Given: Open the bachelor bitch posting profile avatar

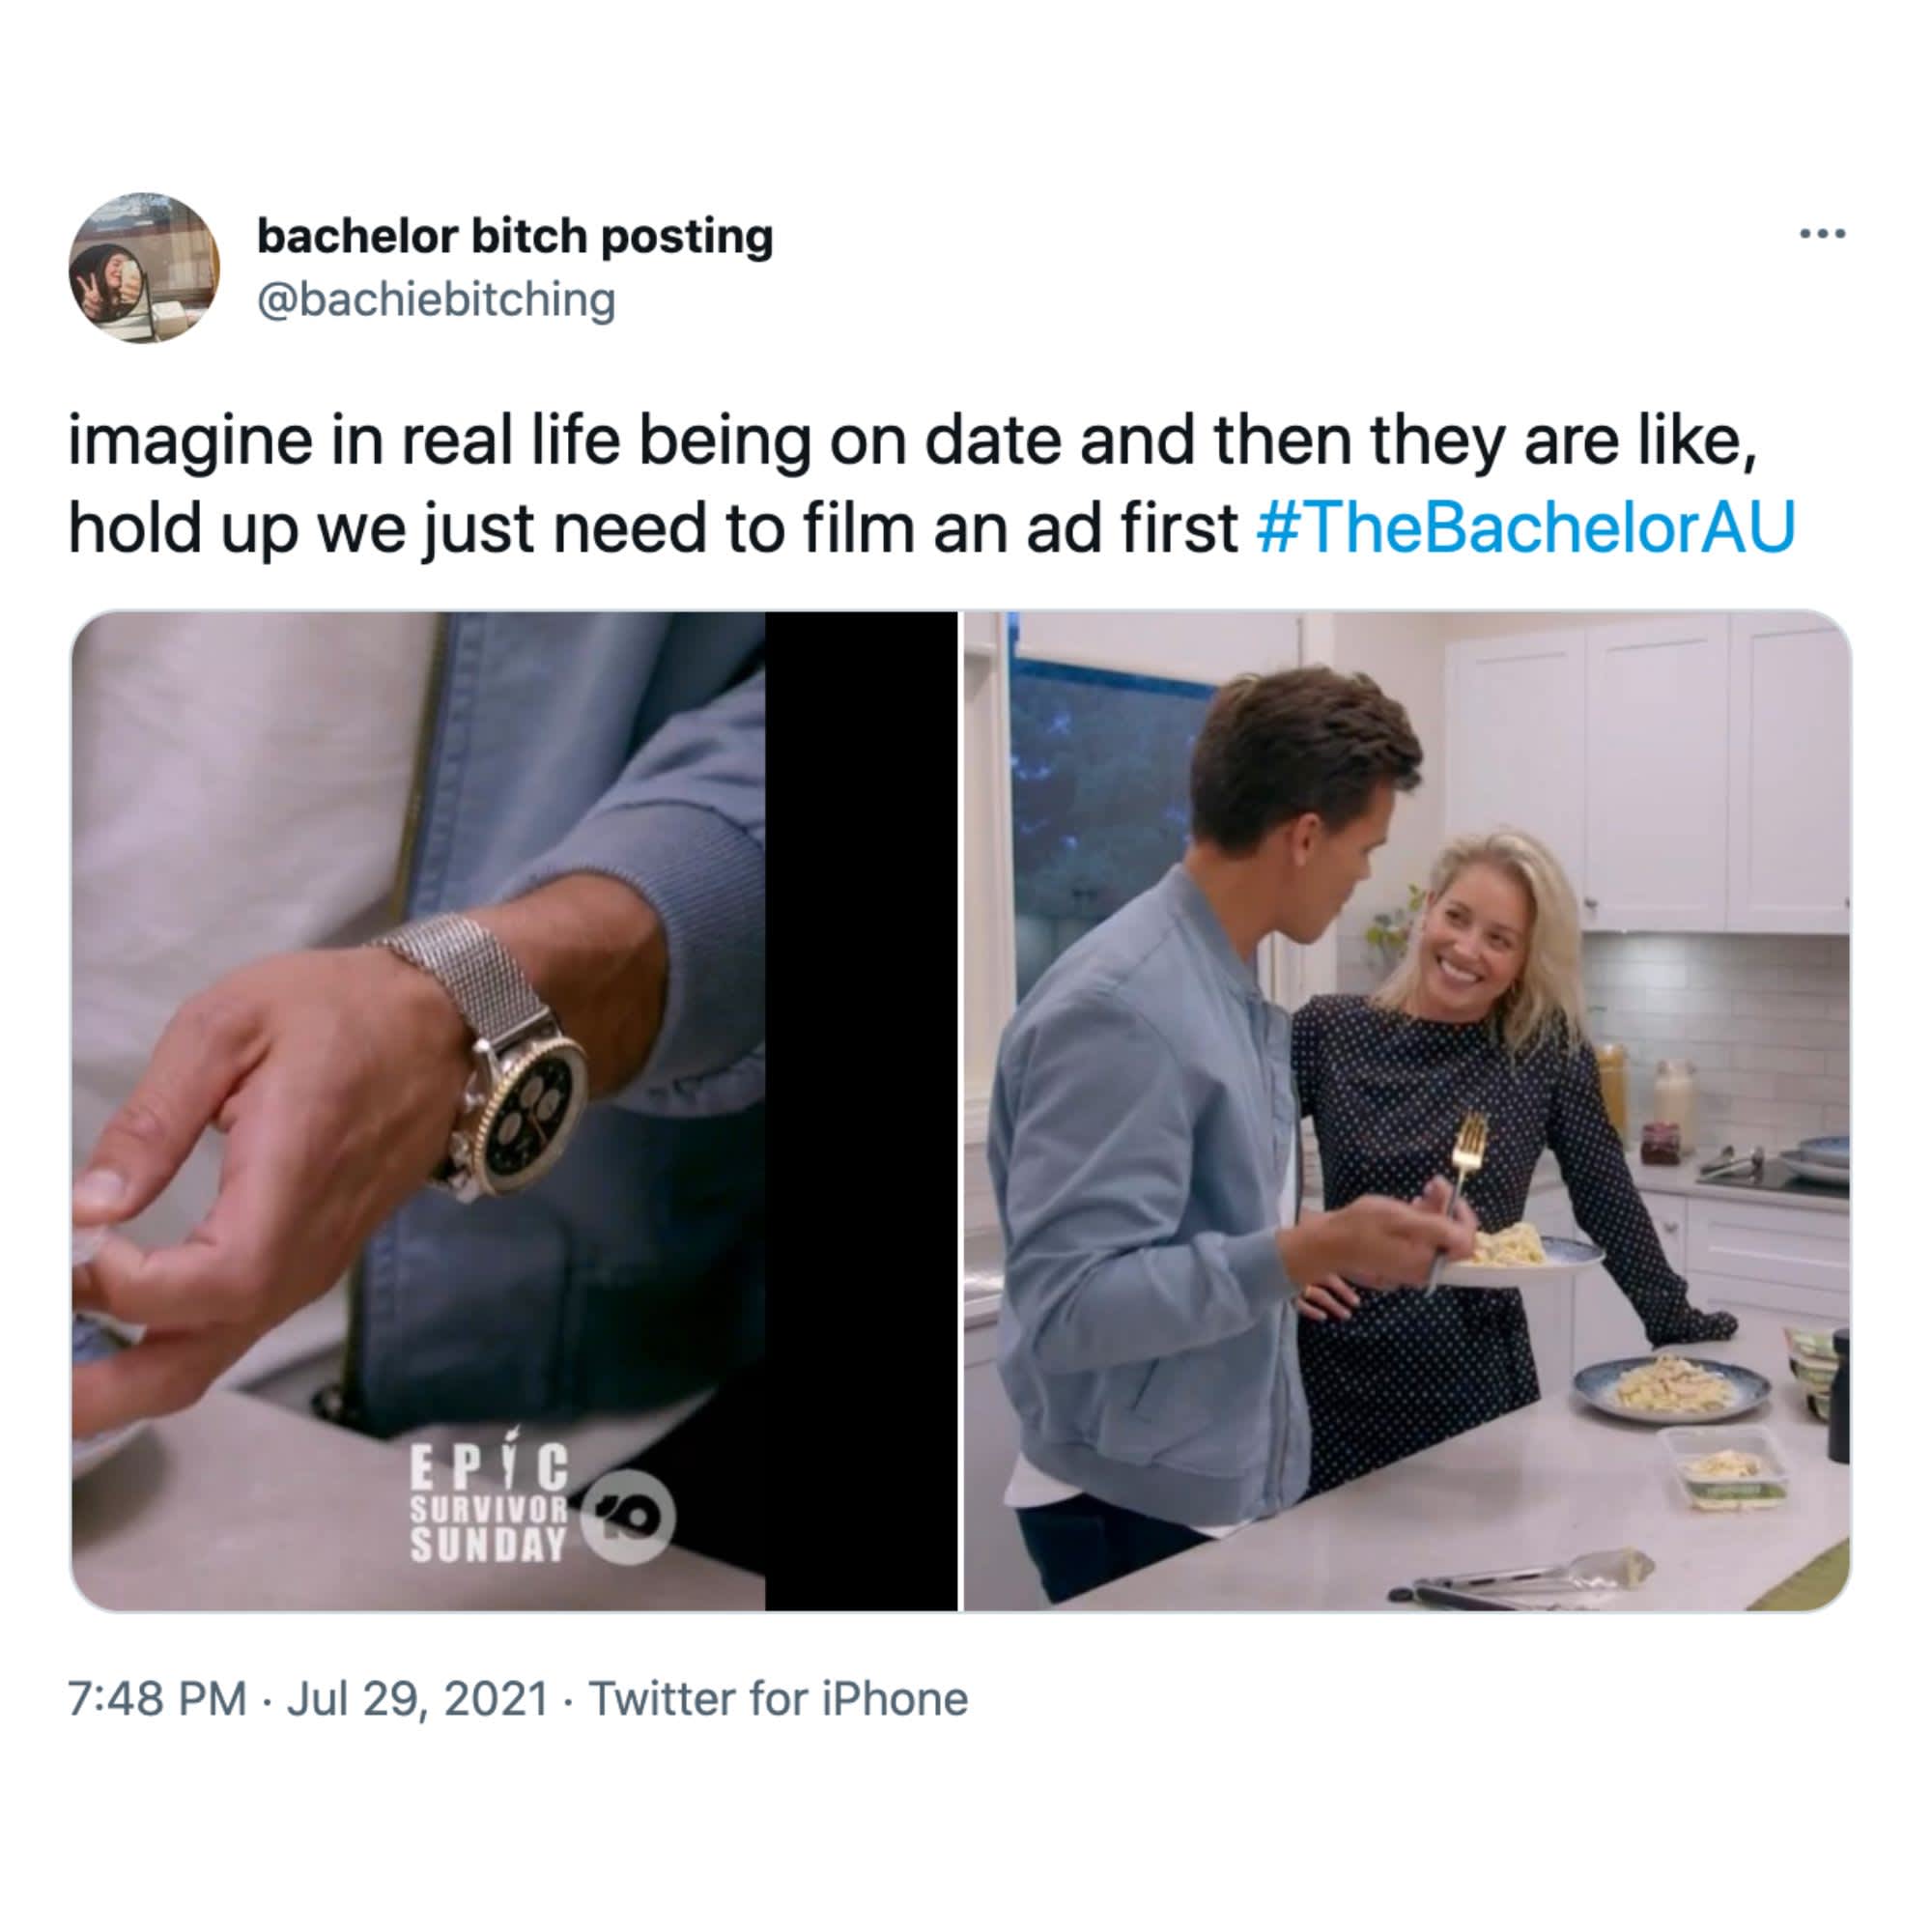Looking at the screenshot, I should coord(144,268).
